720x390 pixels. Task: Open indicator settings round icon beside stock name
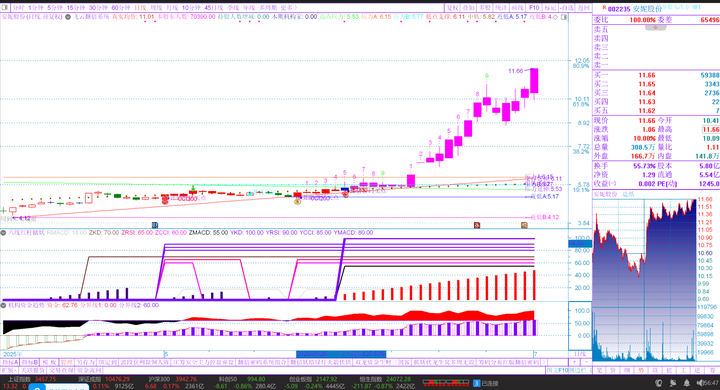pos(68,17)
